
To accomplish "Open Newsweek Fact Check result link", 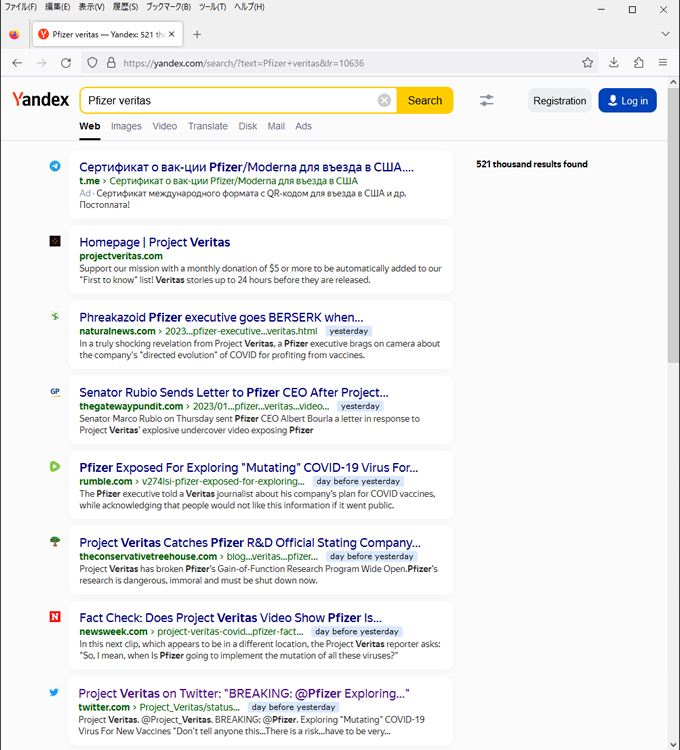I will pyautogui.click(x=230, y=618).
